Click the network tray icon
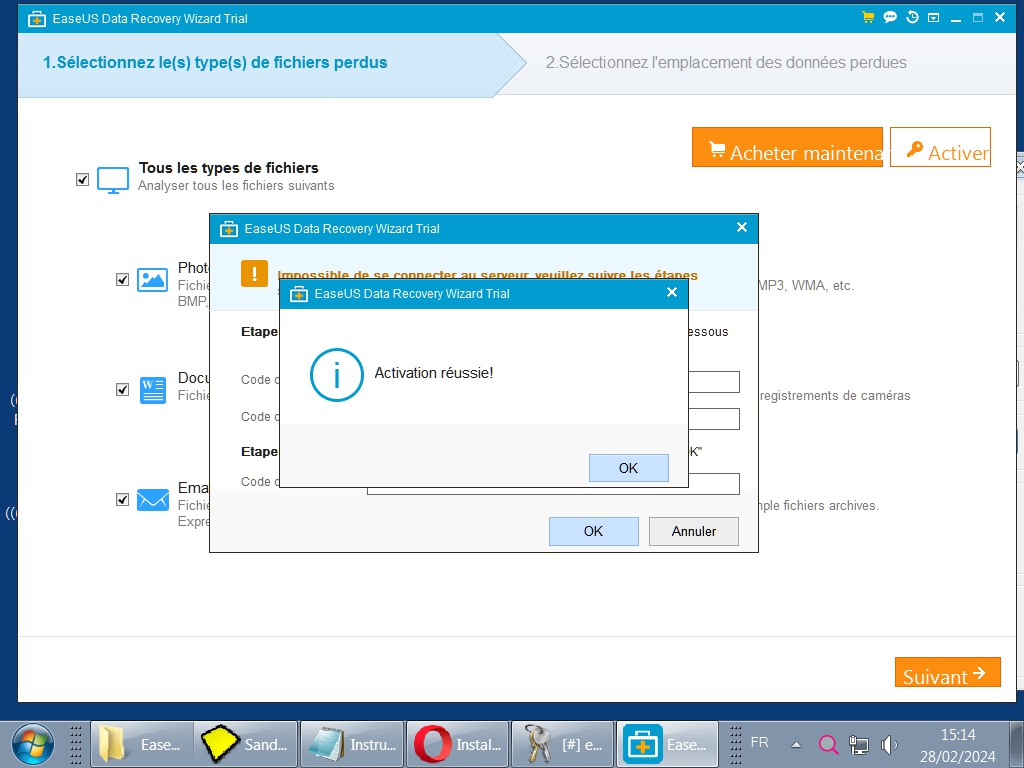Screen dimensions: 1024x768 point(858,744)
